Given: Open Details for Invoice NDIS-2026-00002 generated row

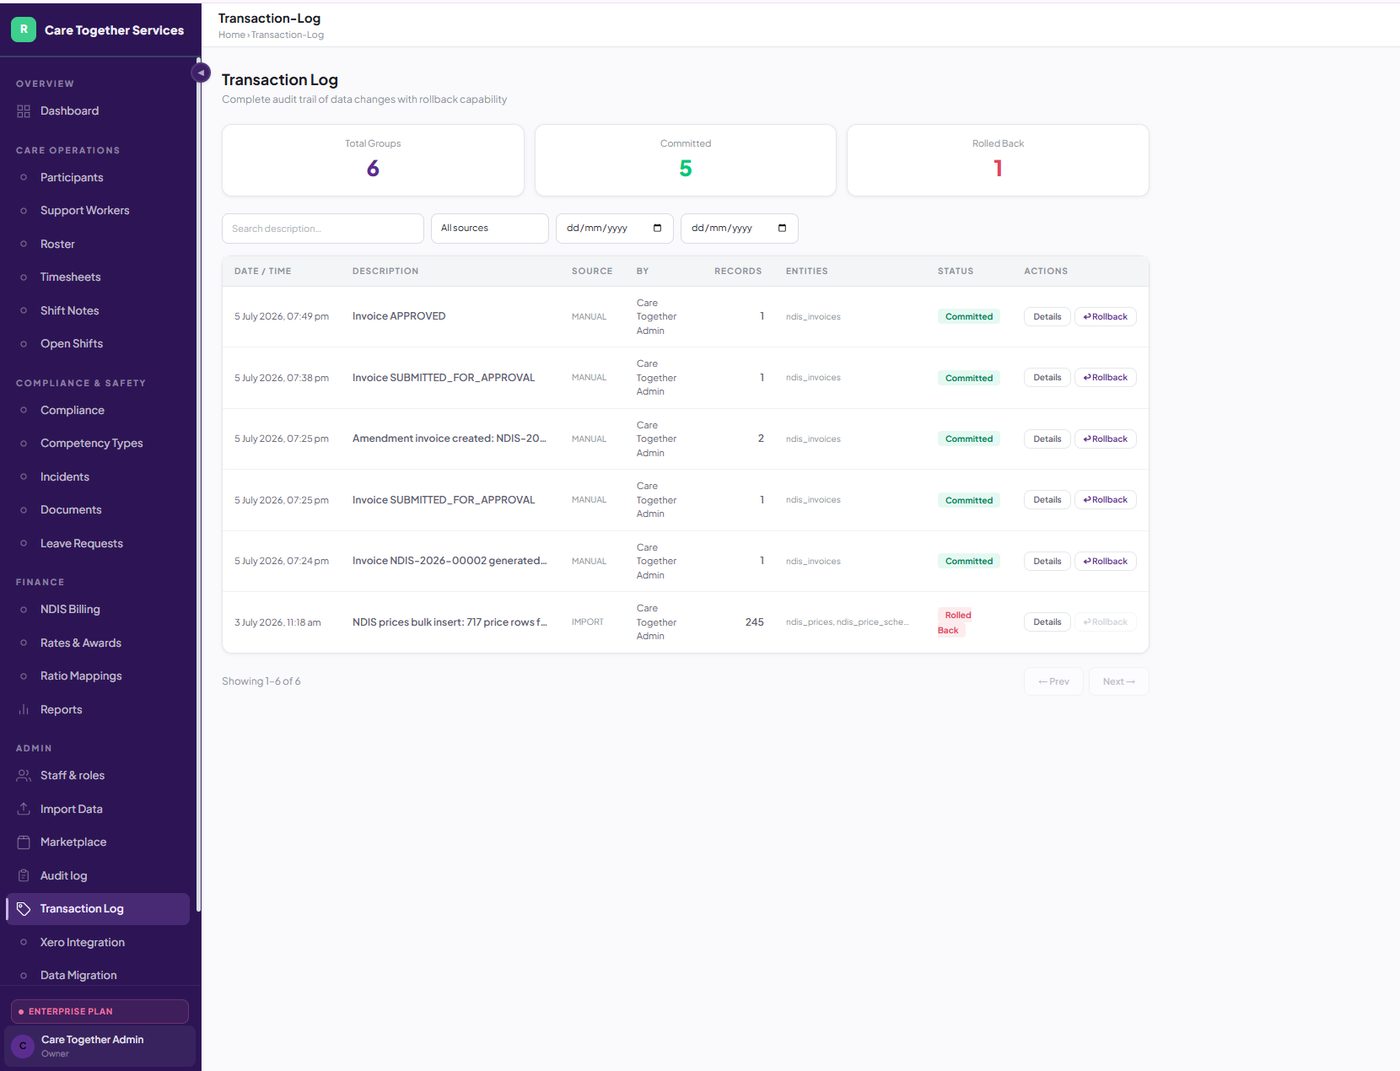Looking at the screenshot, I should tap(1047, 561).
